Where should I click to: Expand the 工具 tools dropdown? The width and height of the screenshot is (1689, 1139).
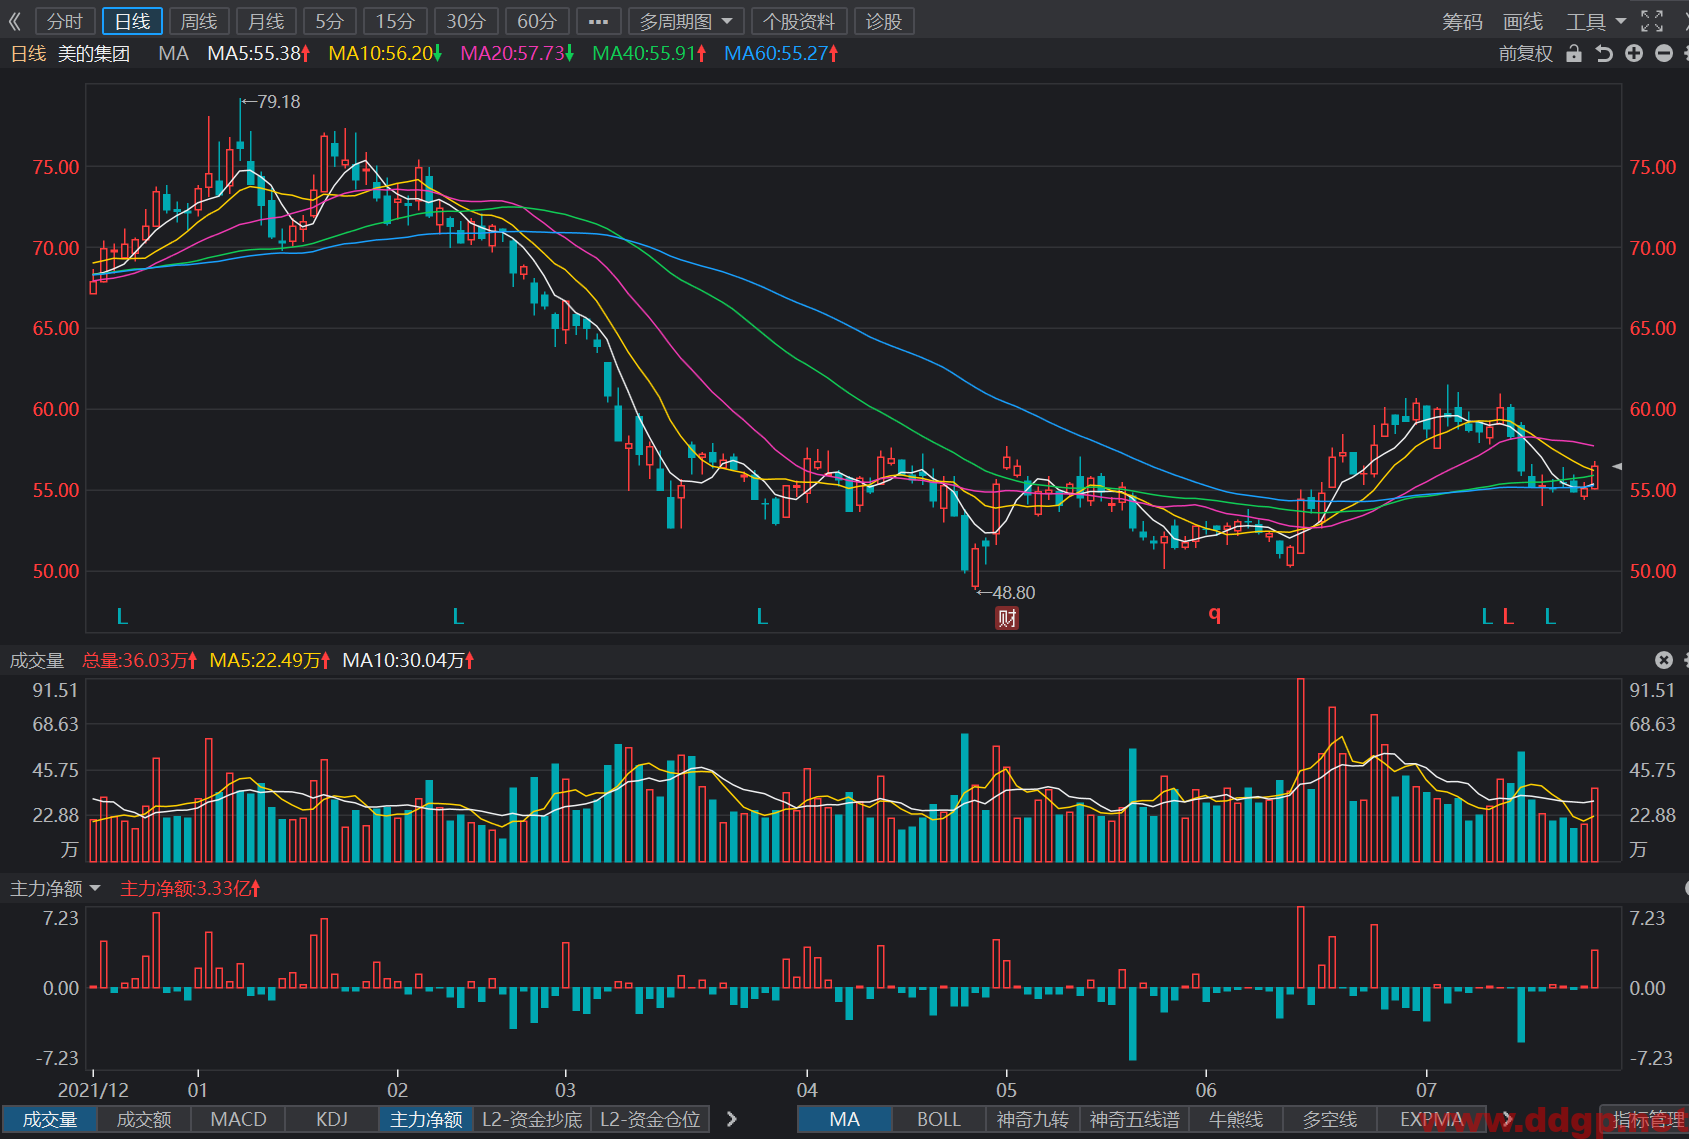click(1596, 21)
